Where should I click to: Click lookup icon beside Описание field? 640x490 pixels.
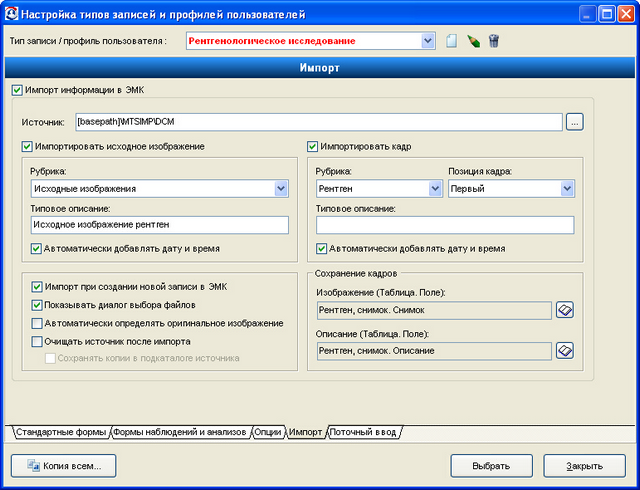(x=565, y=351)
